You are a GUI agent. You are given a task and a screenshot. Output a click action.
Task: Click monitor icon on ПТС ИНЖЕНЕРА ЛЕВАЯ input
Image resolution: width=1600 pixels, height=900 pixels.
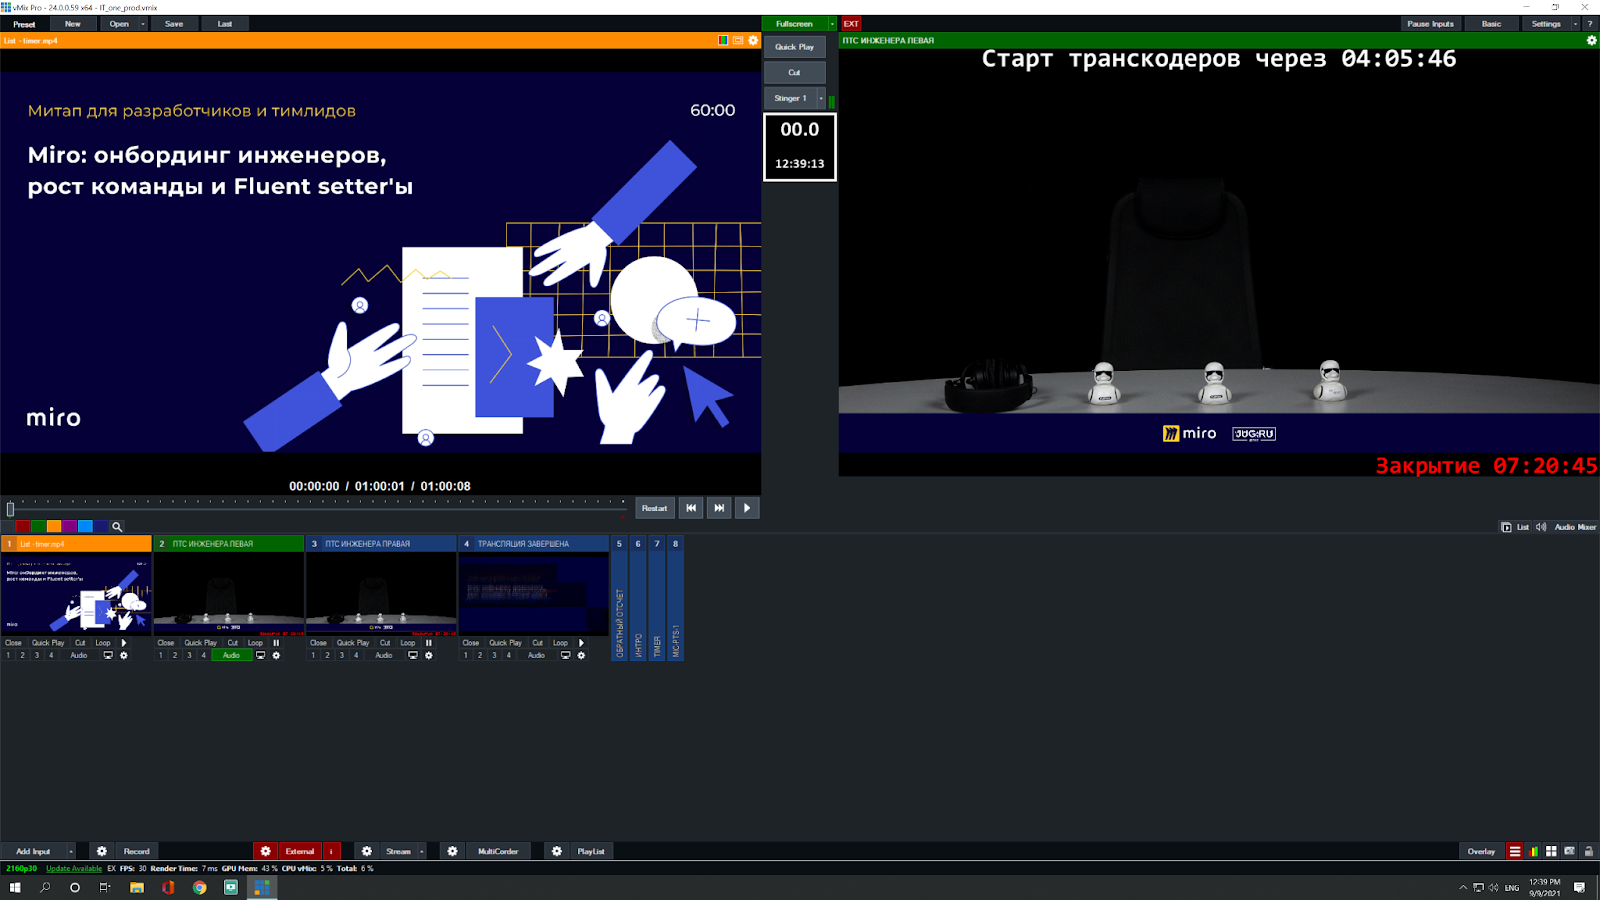[260, 655]
